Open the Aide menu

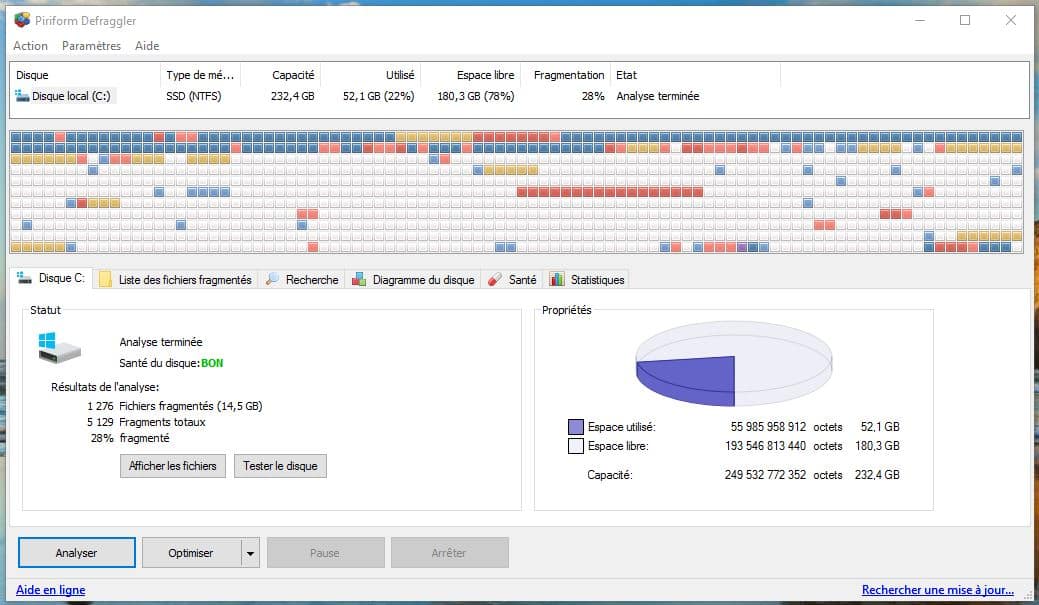point(147,46)
